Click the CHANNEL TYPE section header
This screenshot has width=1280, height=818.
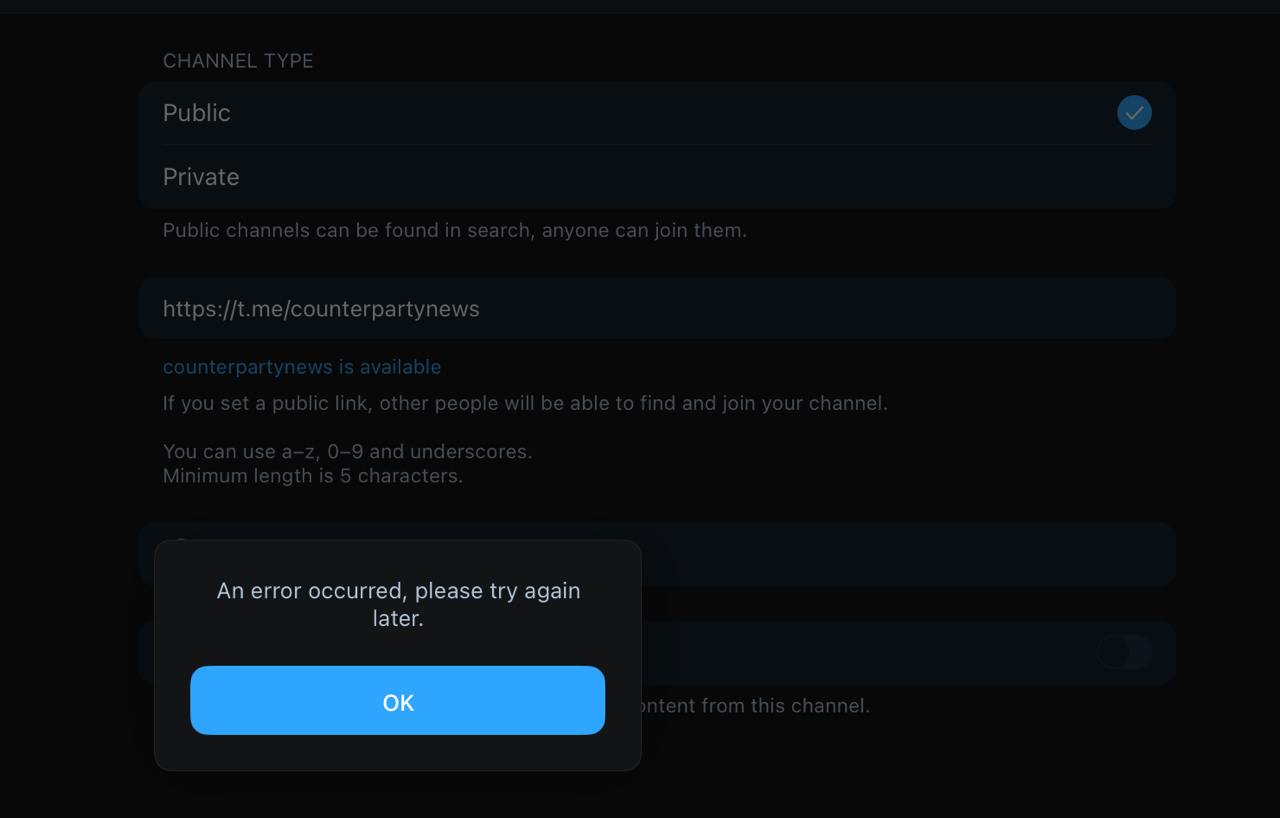click(x=238, y=61)
